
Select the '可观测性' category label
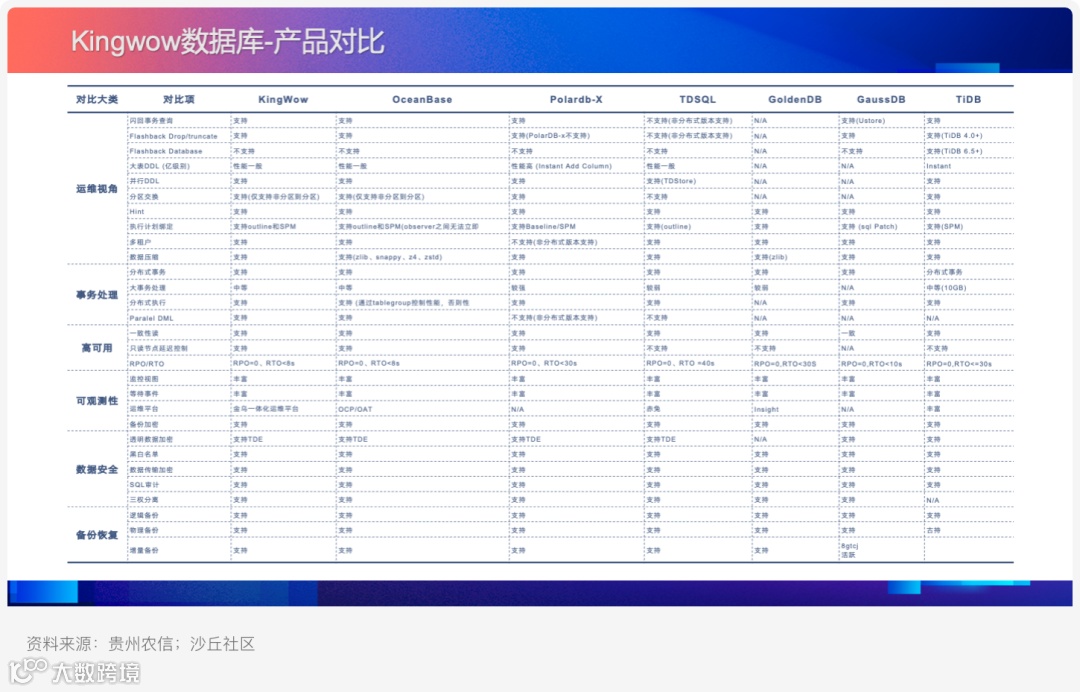(96, 401)
